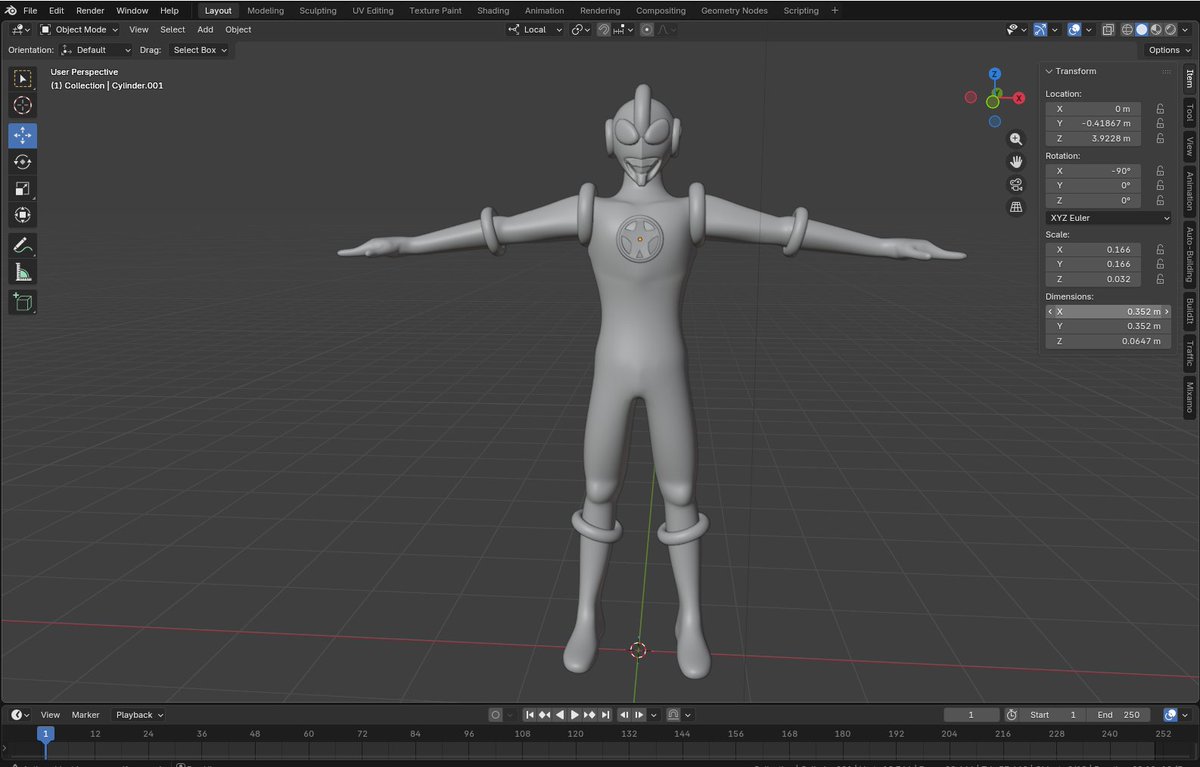The width and height of the screenshot is (1200, 767).
Task: Open the Drag Select Box dropdown
Action: (x=199, y=50)
